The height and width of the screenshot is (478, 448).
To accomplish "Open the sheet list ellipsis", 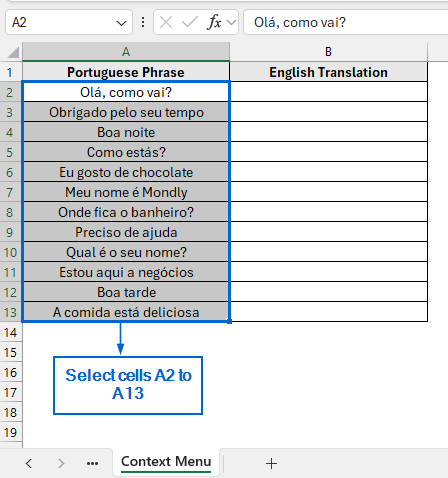I will [92, 463].
